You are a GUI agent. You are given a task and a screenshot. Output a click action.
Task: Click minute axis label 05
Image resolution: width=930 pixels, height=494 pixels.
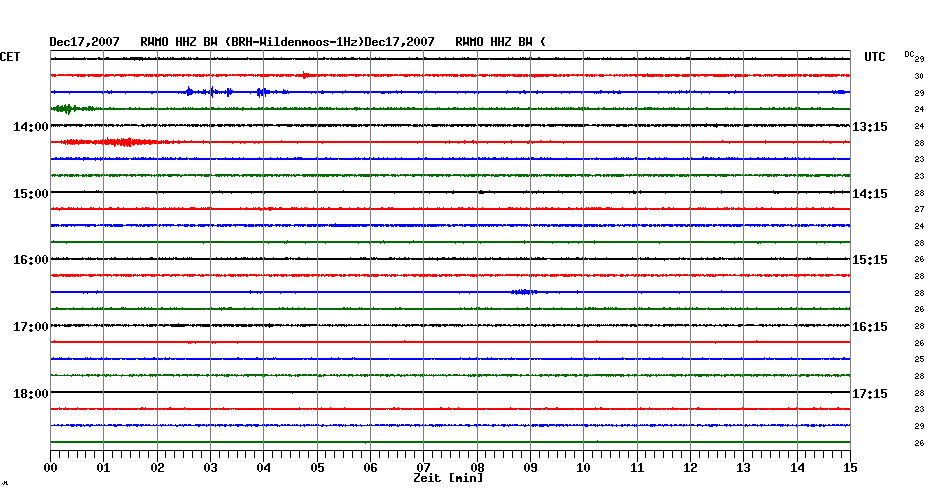[x=317, y=468]
